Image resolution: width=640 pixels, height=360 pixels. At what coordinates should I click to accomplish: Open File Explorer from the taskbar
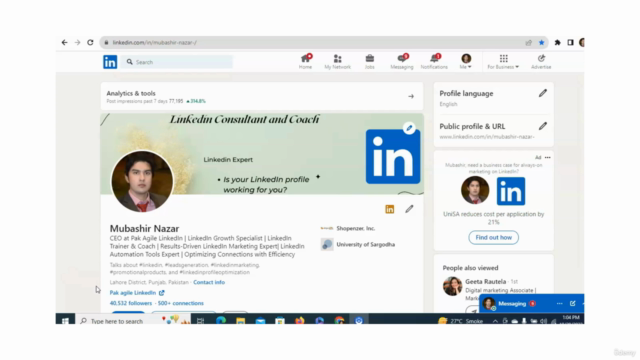coord(240,321)
